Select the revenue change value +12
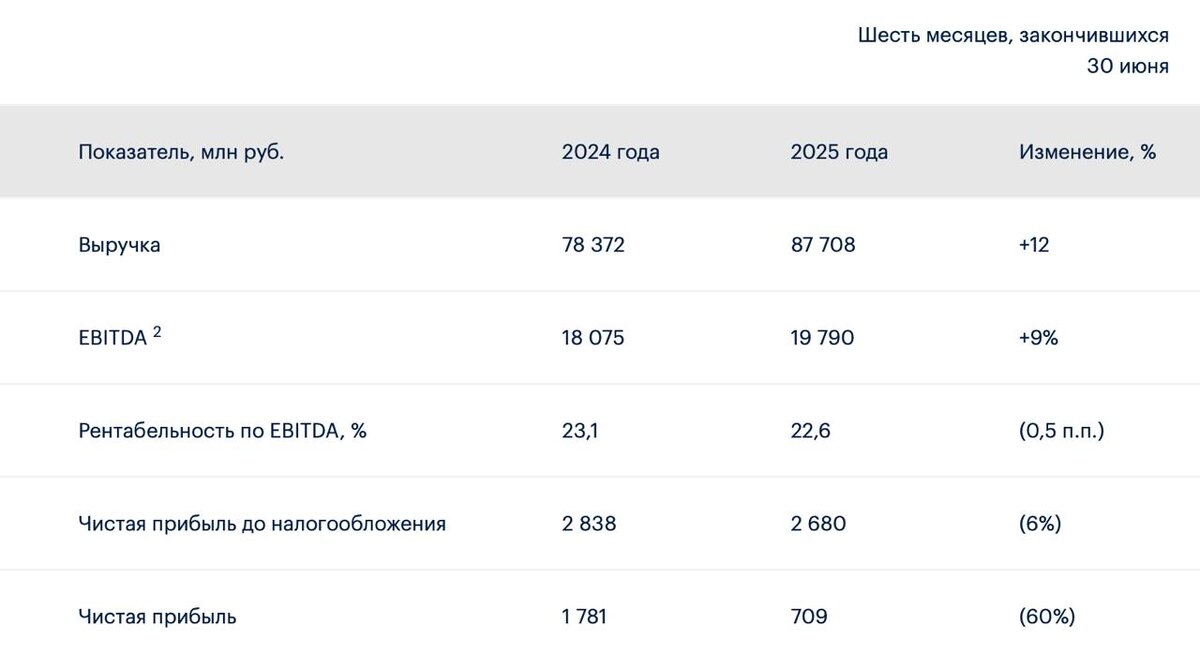Viewport: 1200px width, 657px height. click(x=1034, y=245)
